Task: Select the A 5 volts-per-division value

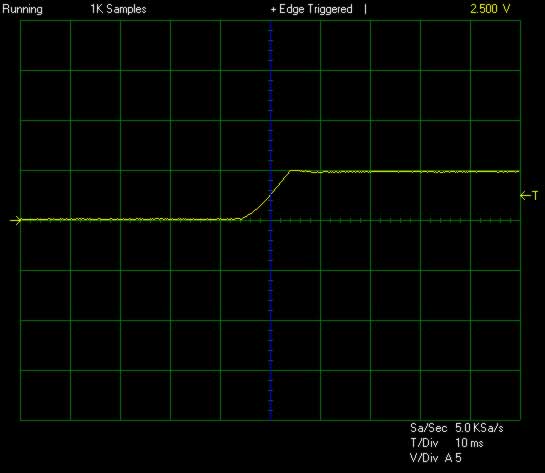Action: coord(453,458)
